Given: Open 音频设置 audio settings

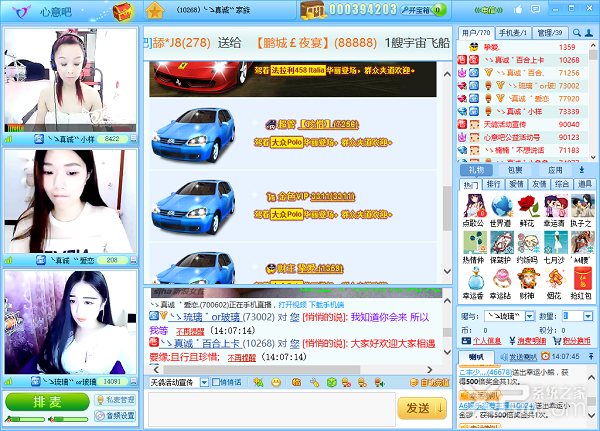Looking at the screenshot, I should tap(115, 415).
